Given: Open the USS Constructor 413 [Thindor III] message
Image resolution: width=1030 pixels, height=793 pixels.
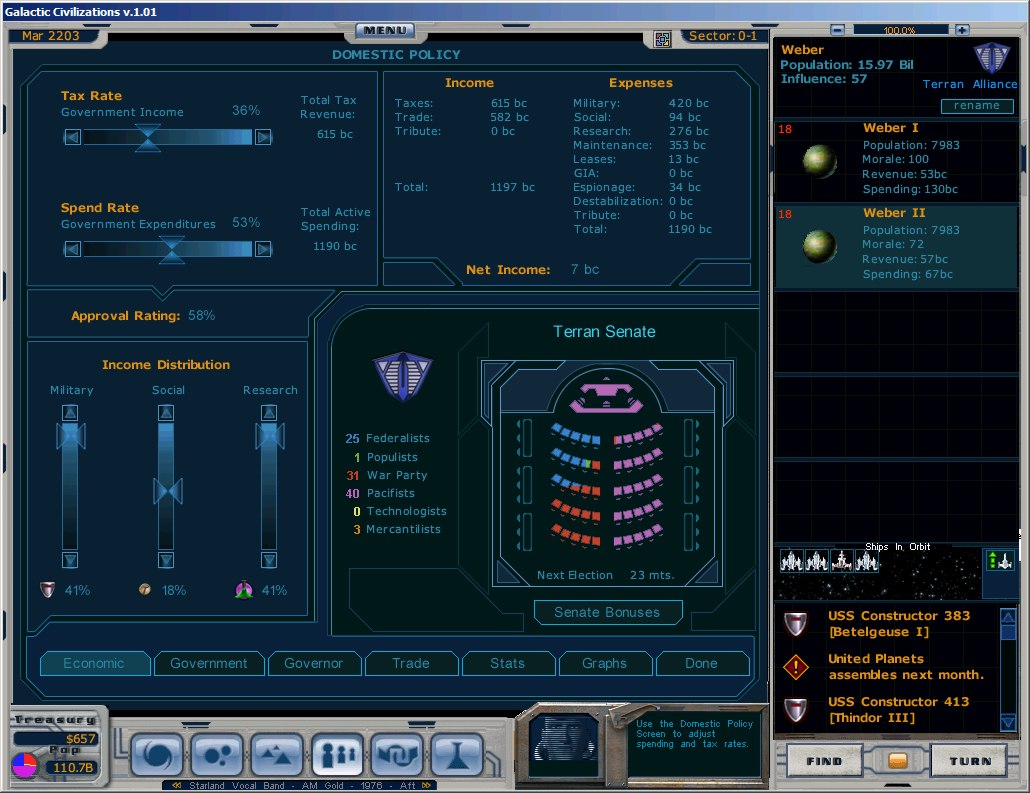Looking at the screenshot, I should 899,710.
